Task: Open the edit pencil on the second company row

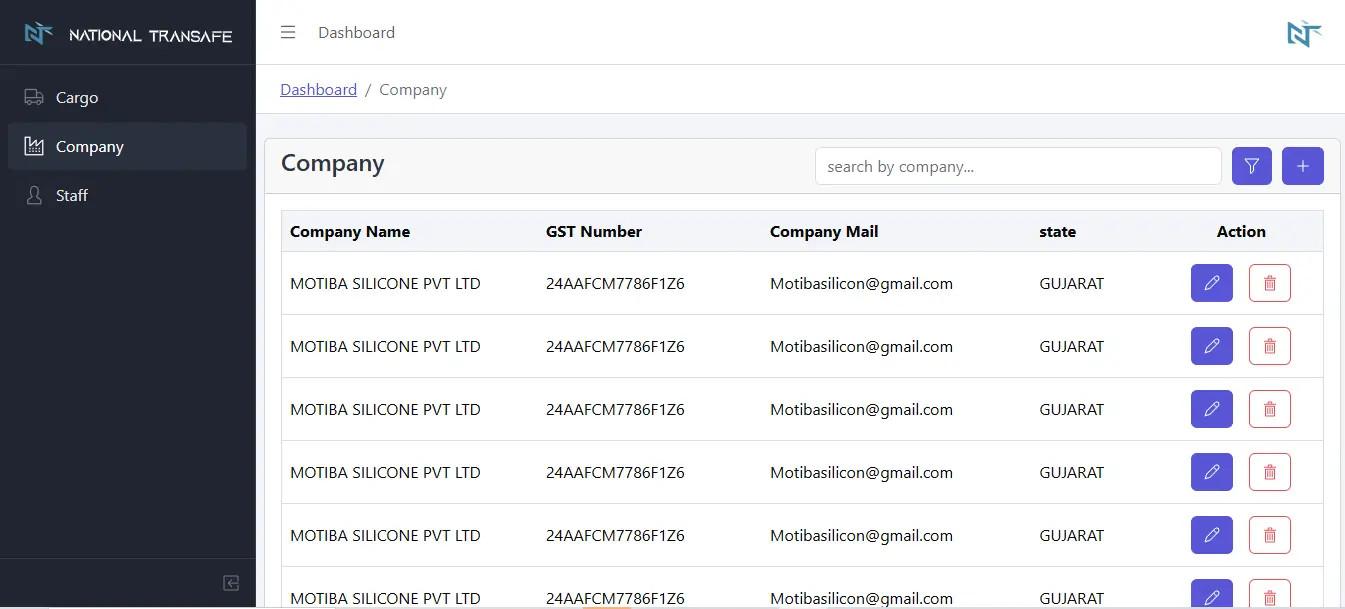Action: 1211,346
